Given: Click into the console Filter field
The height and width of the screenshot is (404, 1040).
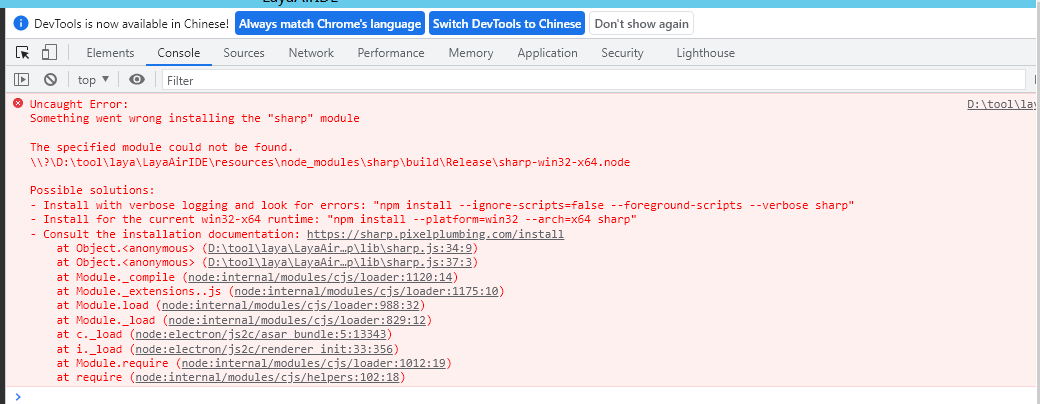Looking at the screenshot, I should (590, 80).
